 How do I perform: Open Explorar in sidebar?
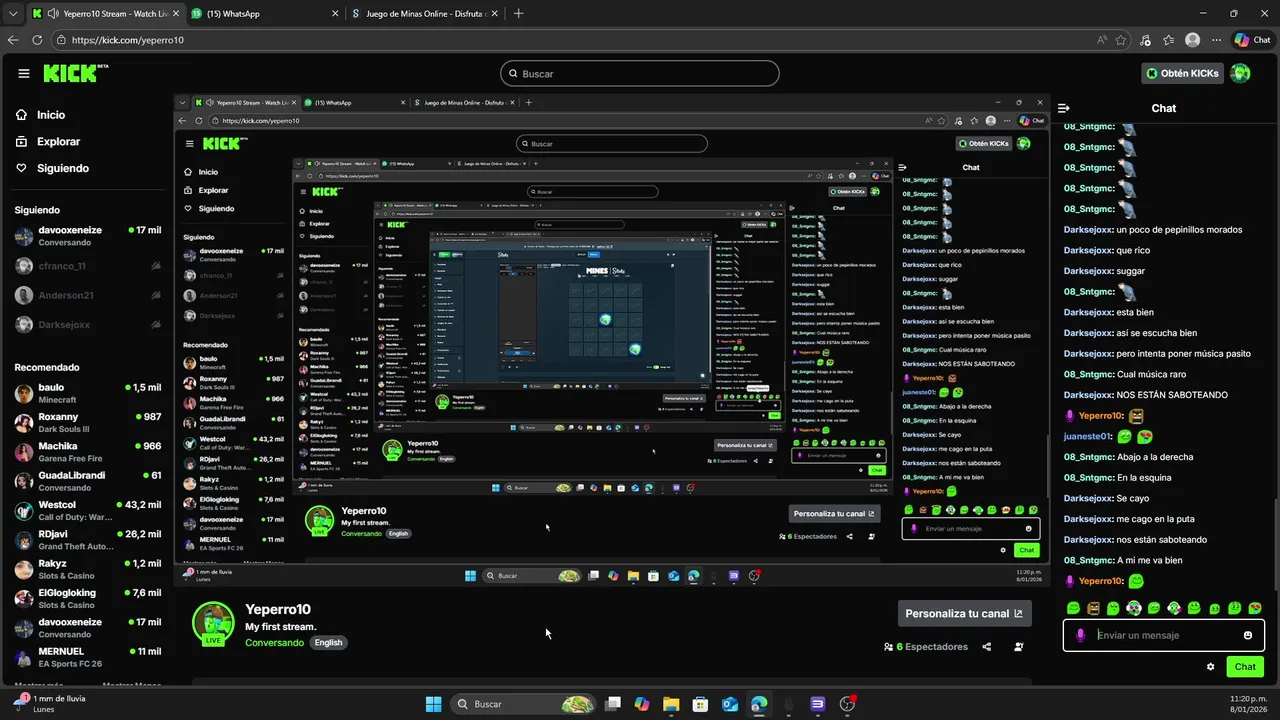(58, 142)
